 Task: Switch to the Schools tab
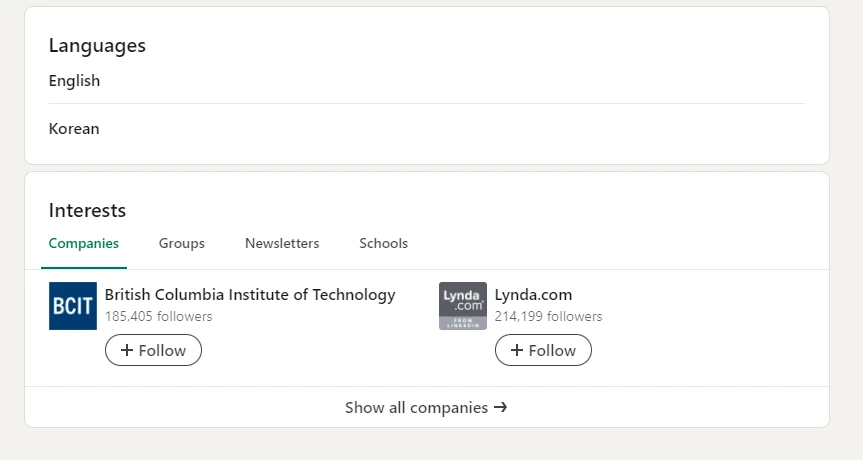tap(383, 243)
